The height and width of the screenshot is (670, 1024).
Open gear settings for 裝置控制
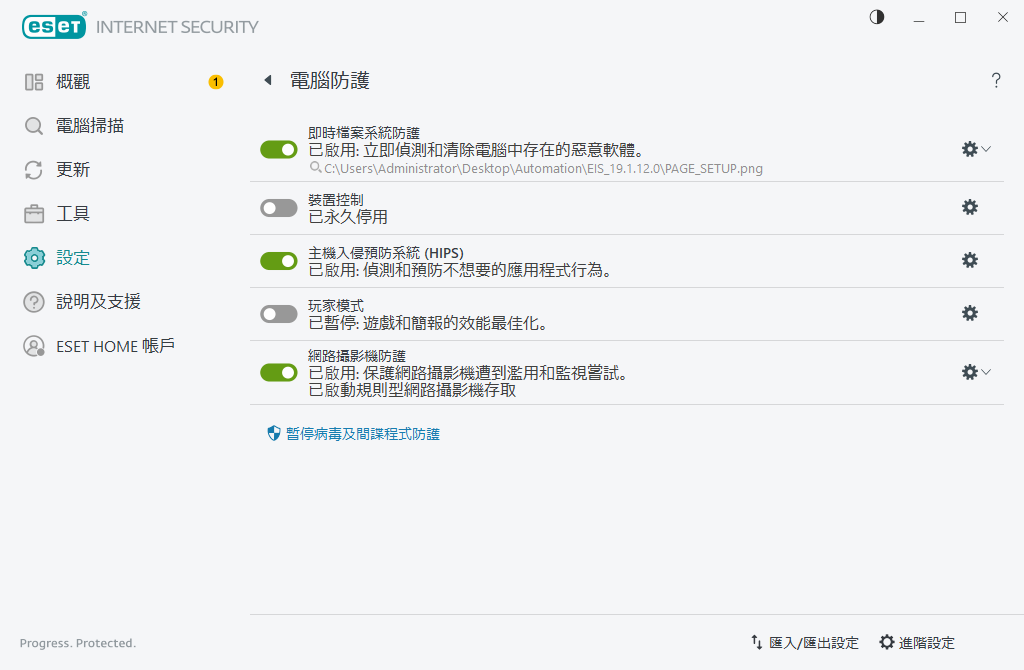970,207
